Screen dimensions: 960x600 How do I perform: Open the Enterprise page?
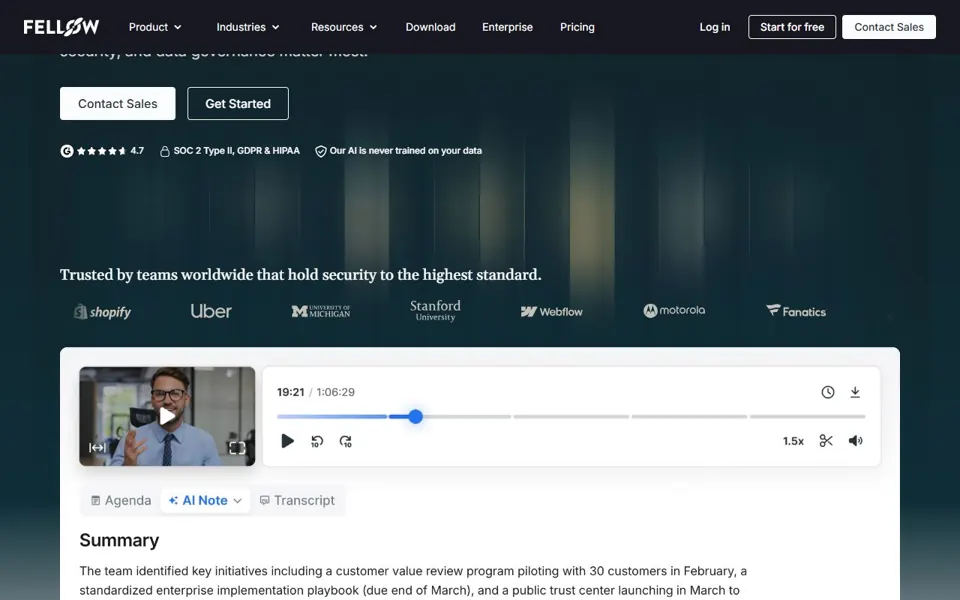coord(508,27)
